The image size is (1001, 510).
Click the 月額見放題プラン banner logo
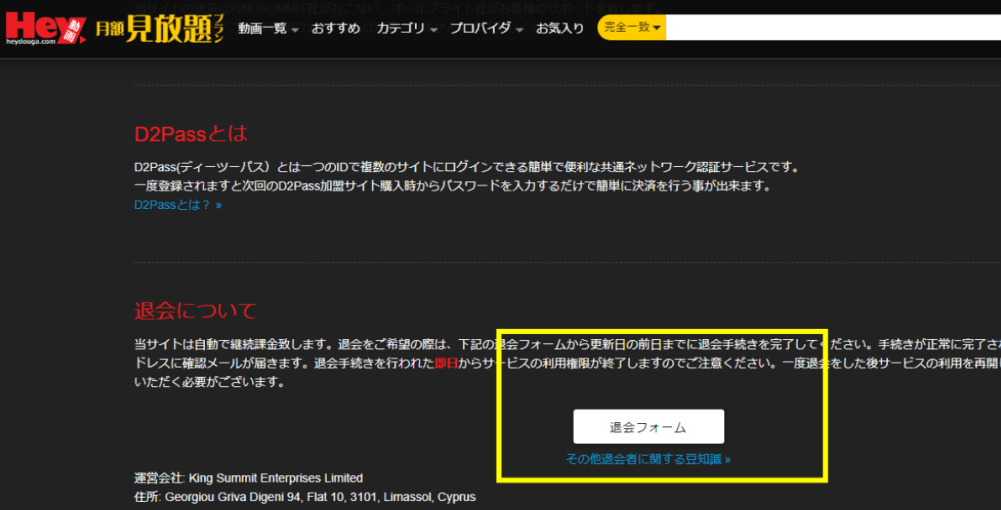coord(160,29)
